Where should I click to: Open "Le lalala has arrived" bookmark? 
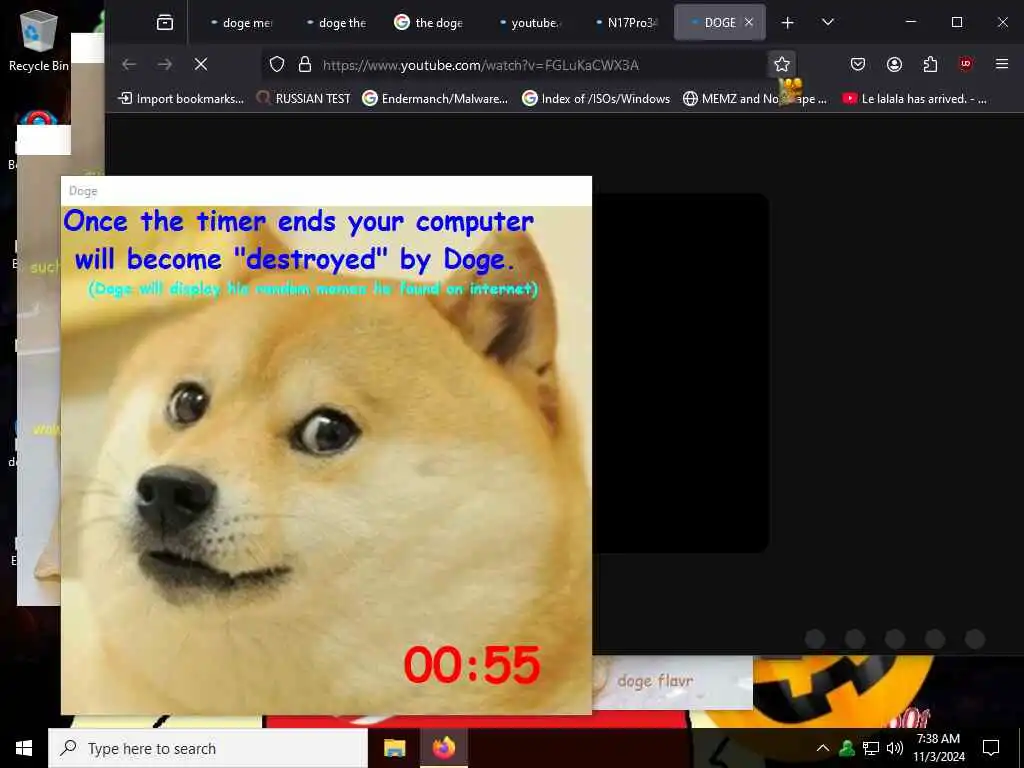tap(914, 99)
